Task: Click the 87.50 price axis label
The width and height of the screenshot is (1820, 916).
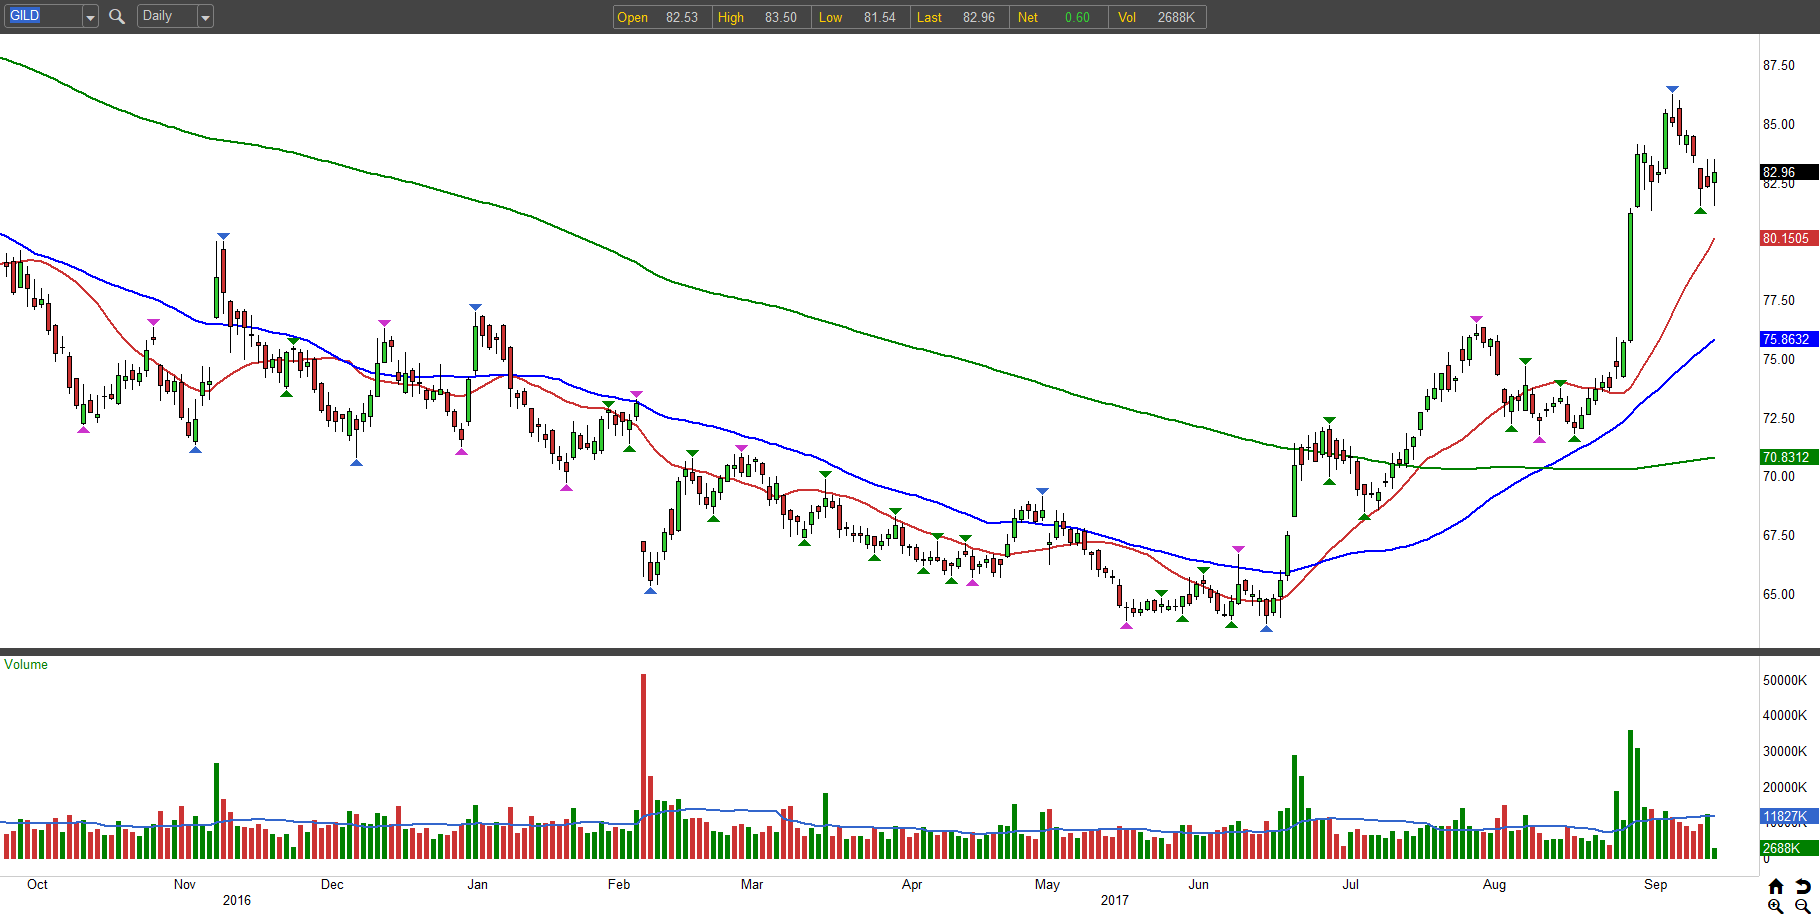Action: click(1779, 66)
